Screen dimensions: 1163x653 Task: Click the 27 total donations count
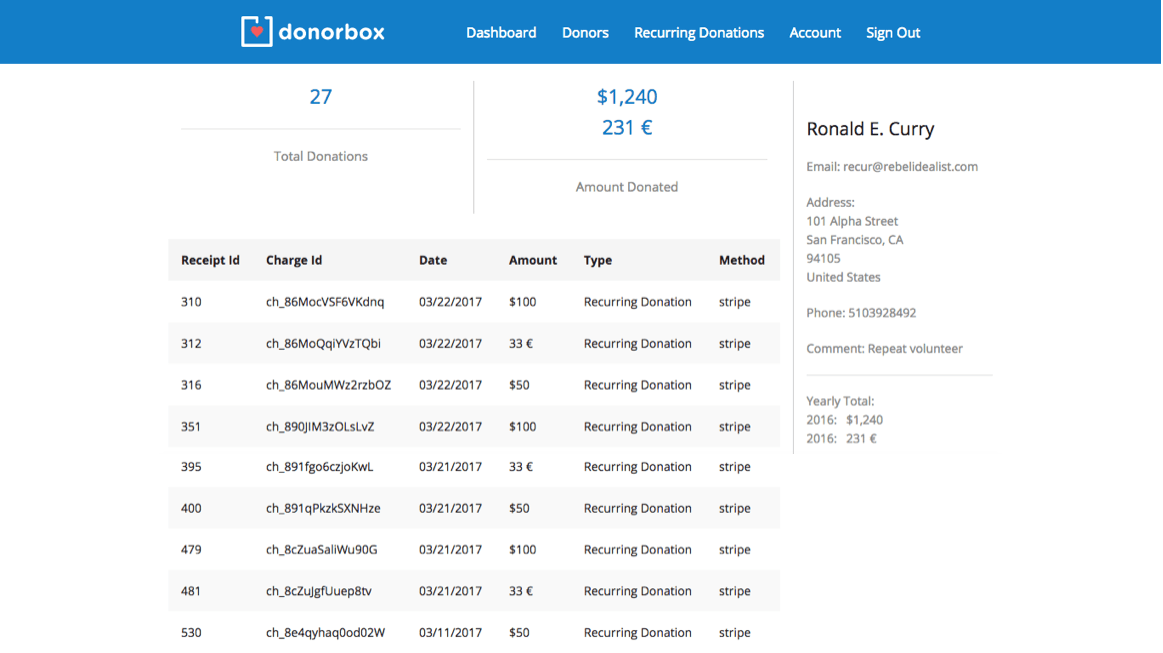(320, 97)
